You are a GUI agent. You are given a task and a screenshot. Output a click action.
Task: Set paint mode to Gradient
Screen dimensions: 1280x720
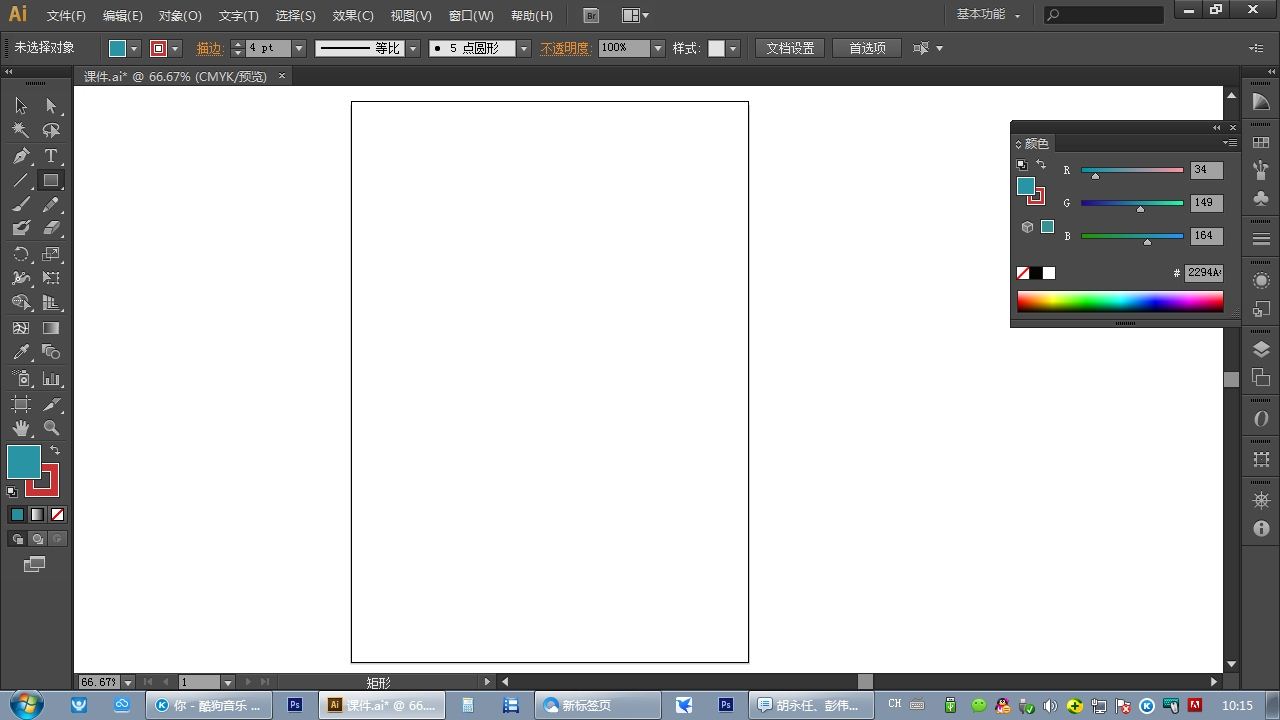[x=37, y=514]
